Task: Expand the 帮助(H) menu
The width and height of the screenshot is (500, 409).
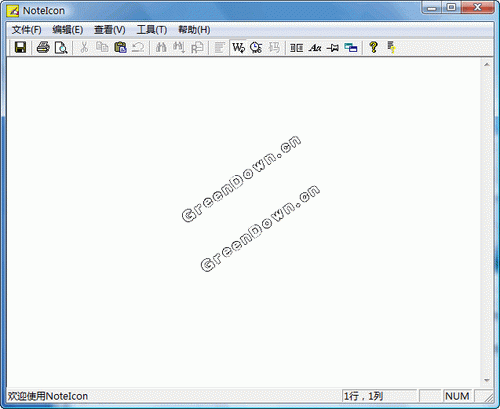Action: 194,30
